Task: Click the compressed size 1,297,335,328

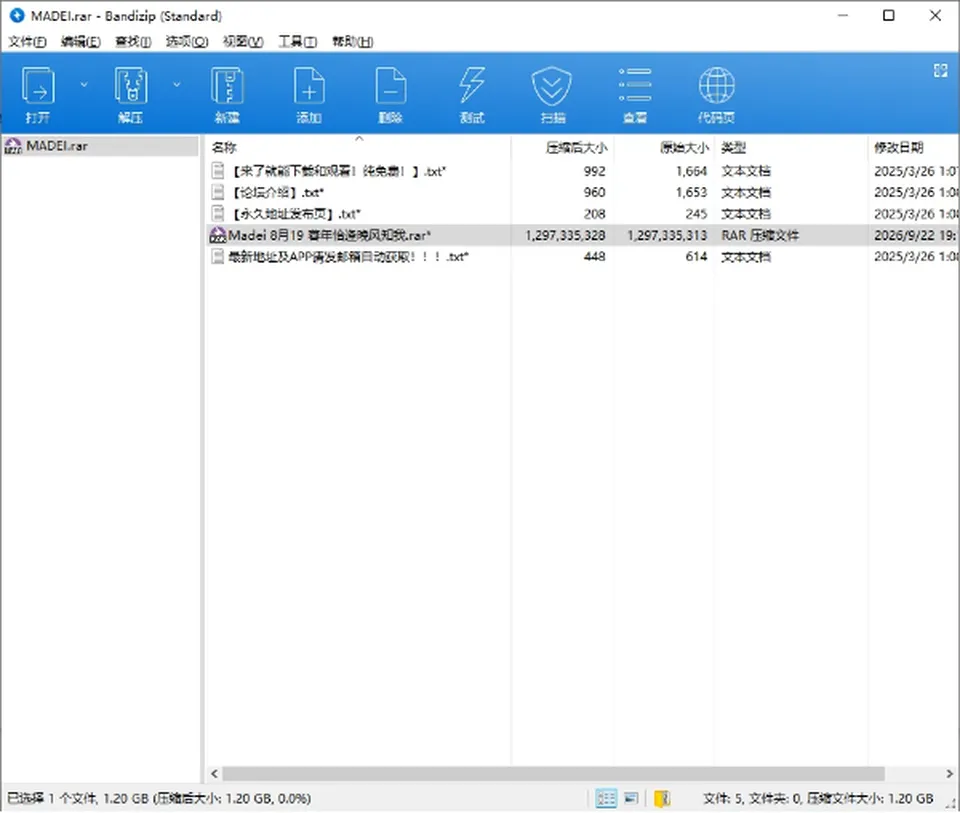Action: (x=565, y=236)
